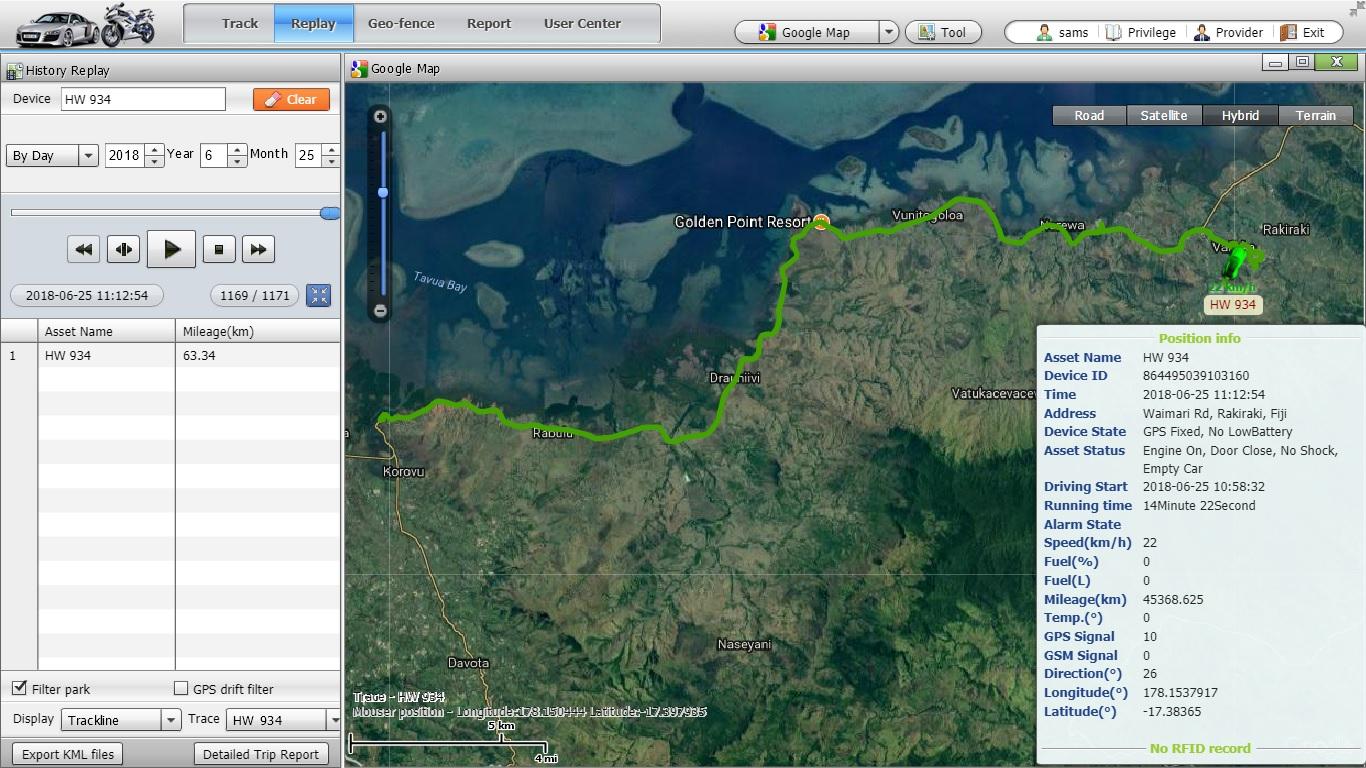The width and height of the screenshot is (1366, 768).
Task: Switch to the Geo-fence tab
Action: tap(401, 23)
